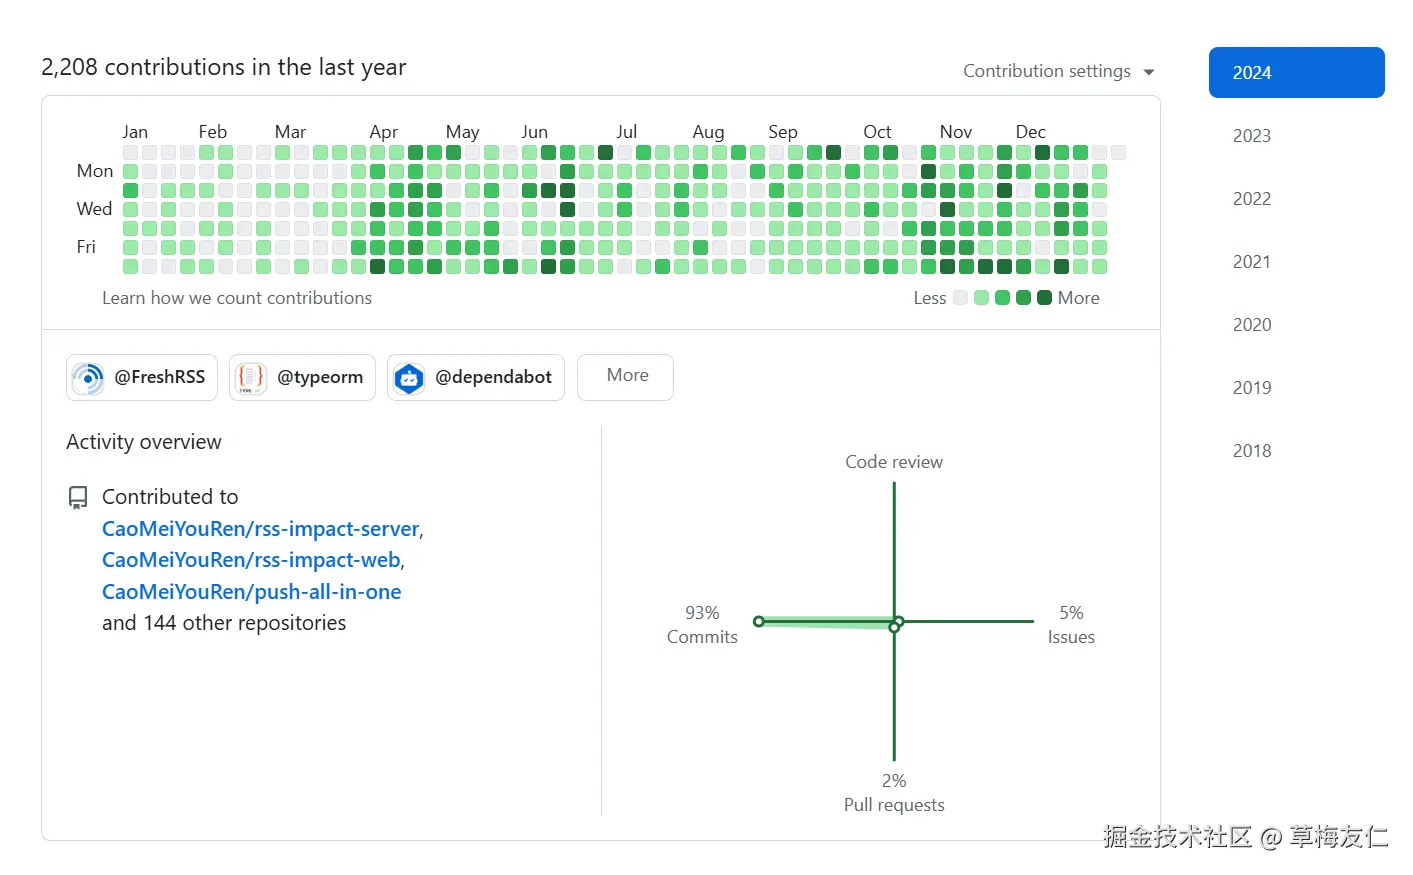Filter activity by @dependabot organization
This screenshot has width=1413, height=875.
492,377
